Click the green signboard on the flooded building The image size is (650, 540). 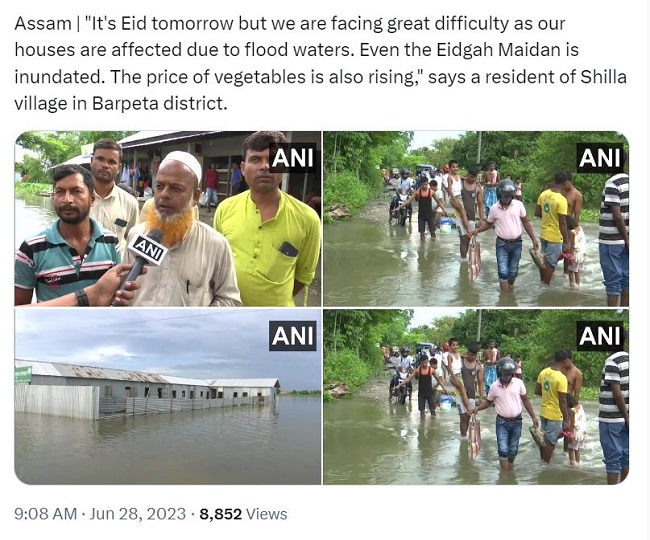point(24,375)
